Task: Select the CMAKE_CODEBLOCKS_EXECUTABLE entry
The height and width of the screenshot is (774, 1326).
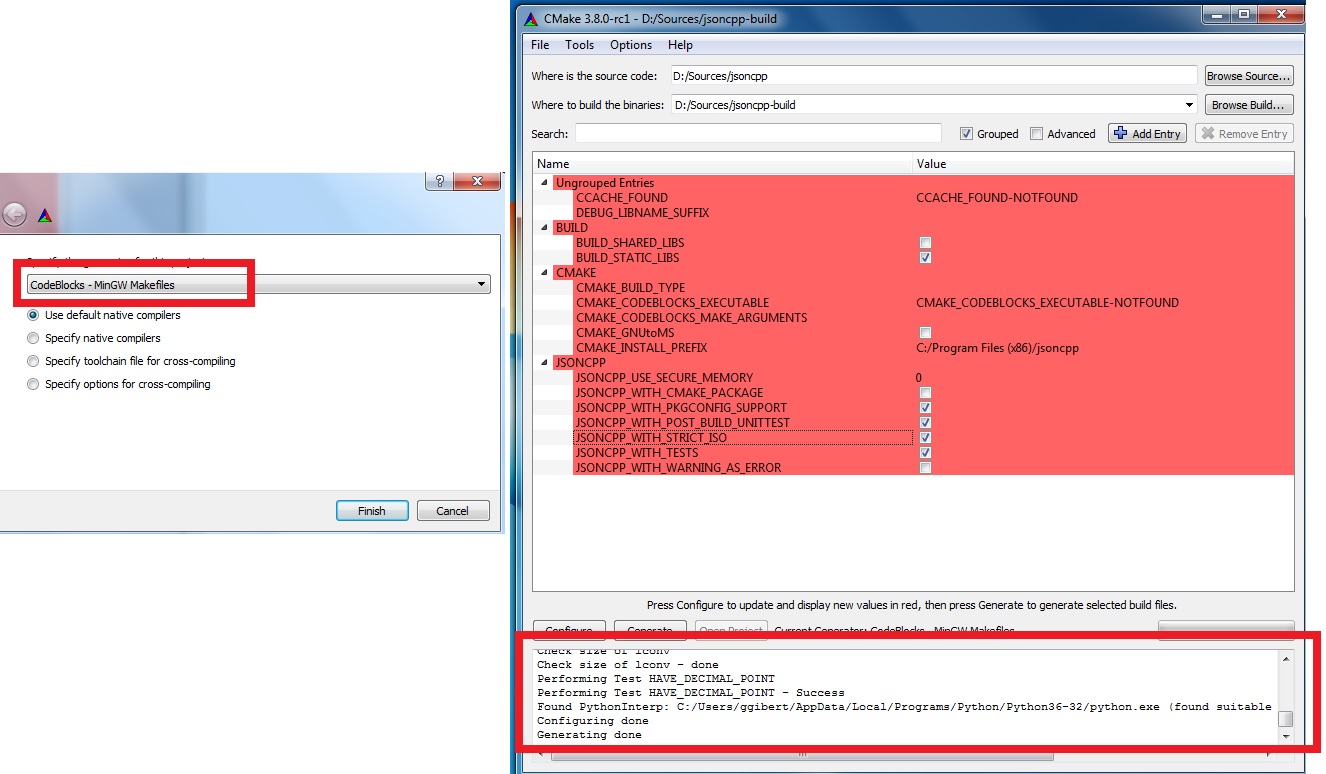Action: [672, 303]
